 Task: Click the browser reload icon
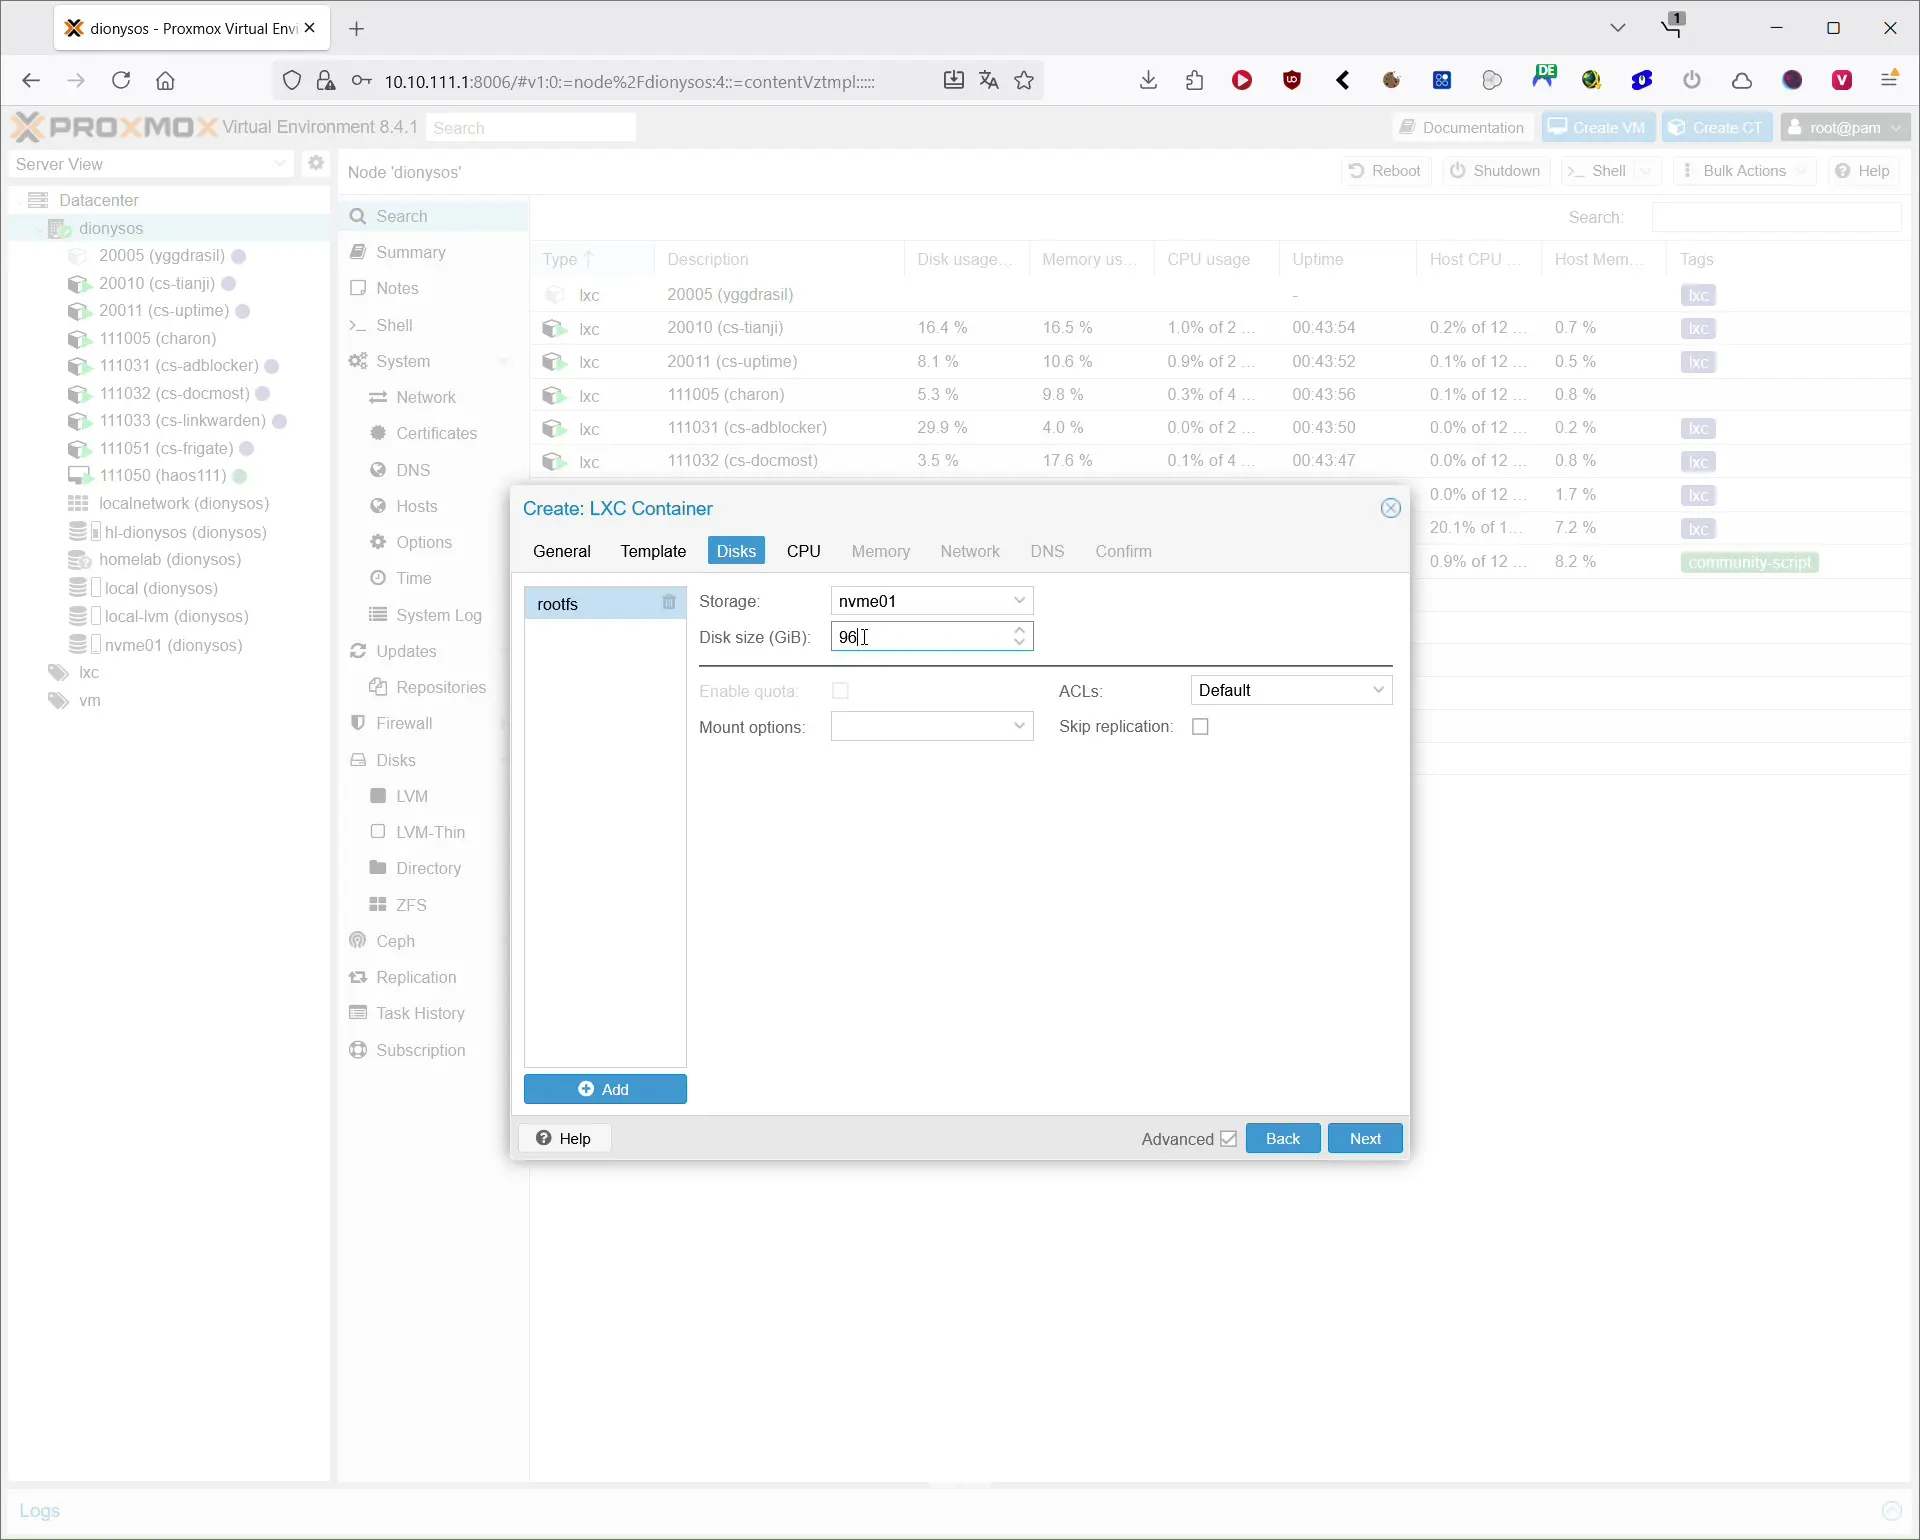(x=121, y=81)
